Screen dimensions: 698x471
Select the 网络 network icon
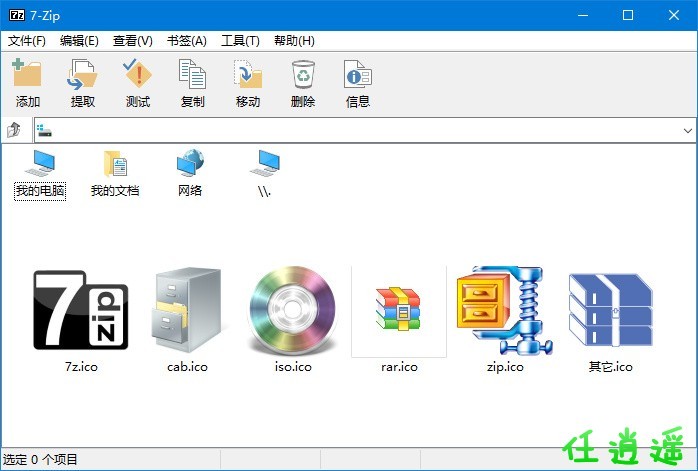(190, 162)
